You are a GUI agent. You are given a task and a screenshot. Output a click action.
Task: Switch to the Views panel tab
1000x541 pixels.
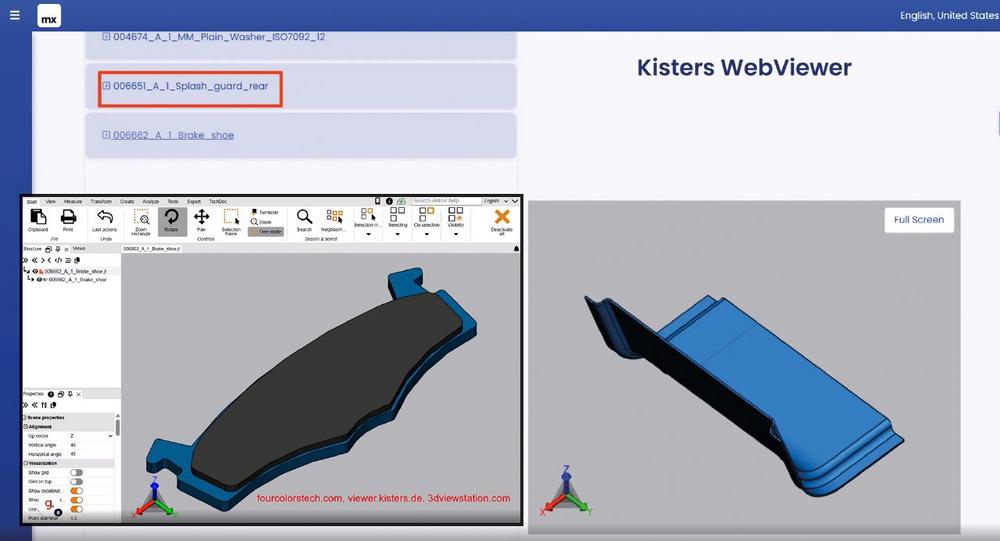(x=79, y=249)
